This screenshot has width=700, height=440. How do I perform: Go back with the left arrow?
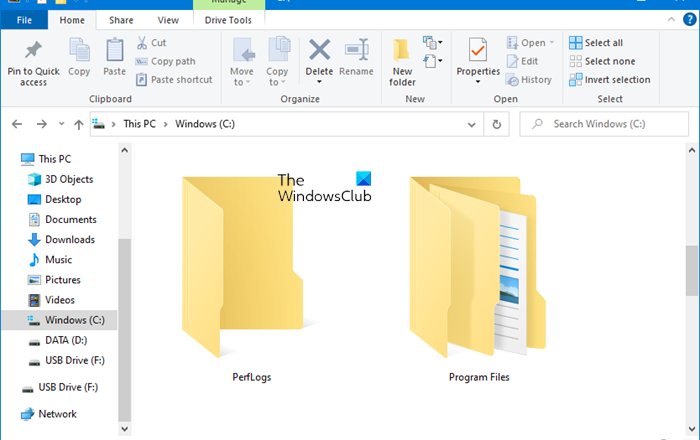coord(17,124)
